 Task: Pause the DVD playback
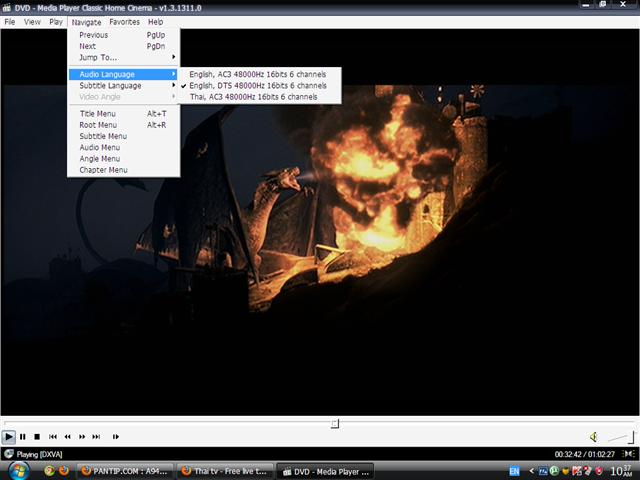(x=23, y=437)
